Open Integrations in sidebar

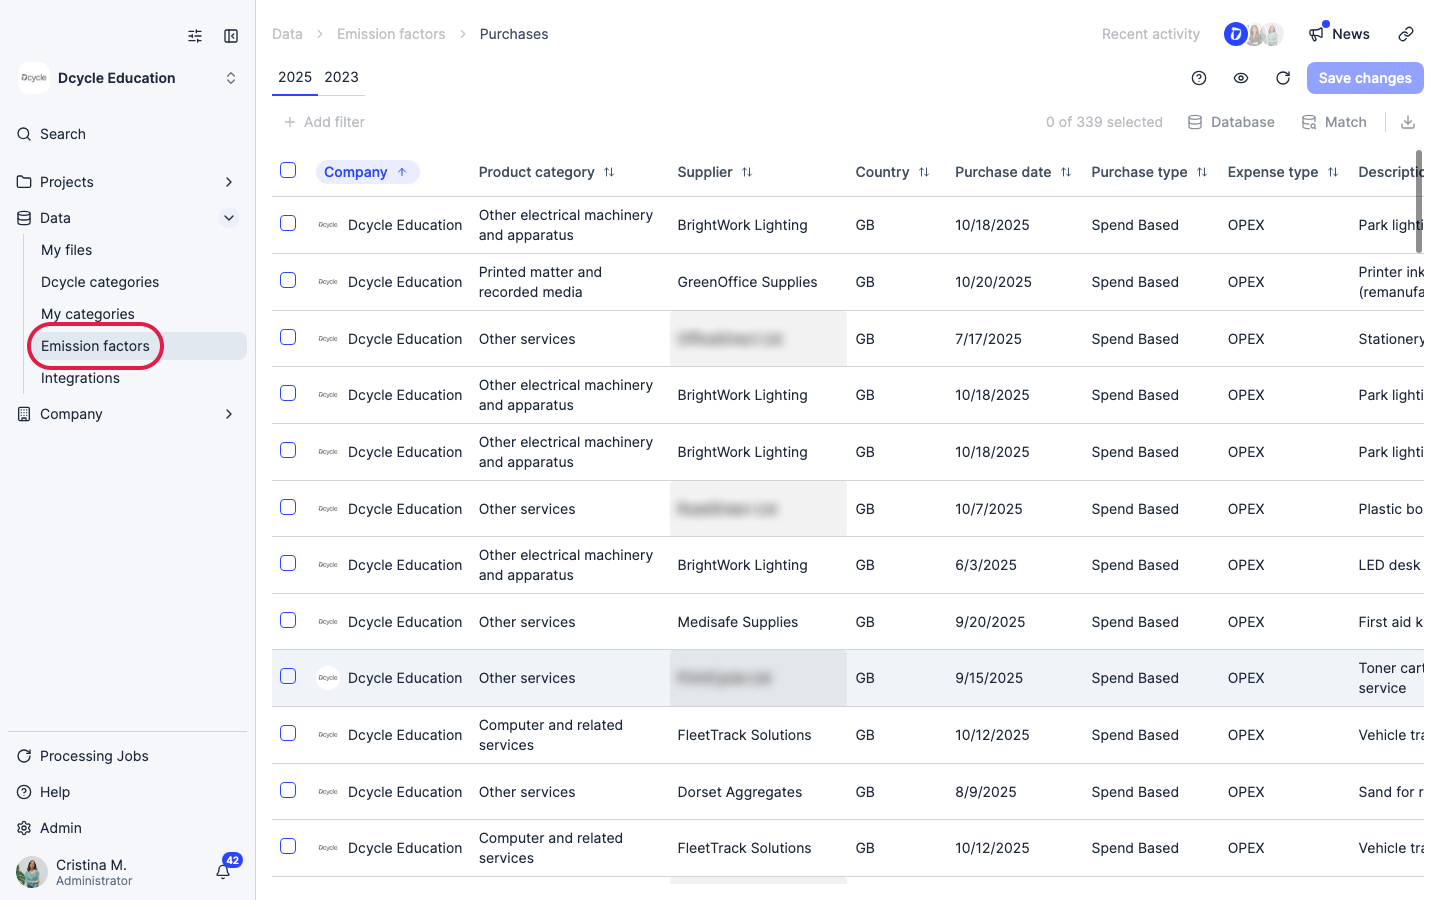(x=80, y=378)
